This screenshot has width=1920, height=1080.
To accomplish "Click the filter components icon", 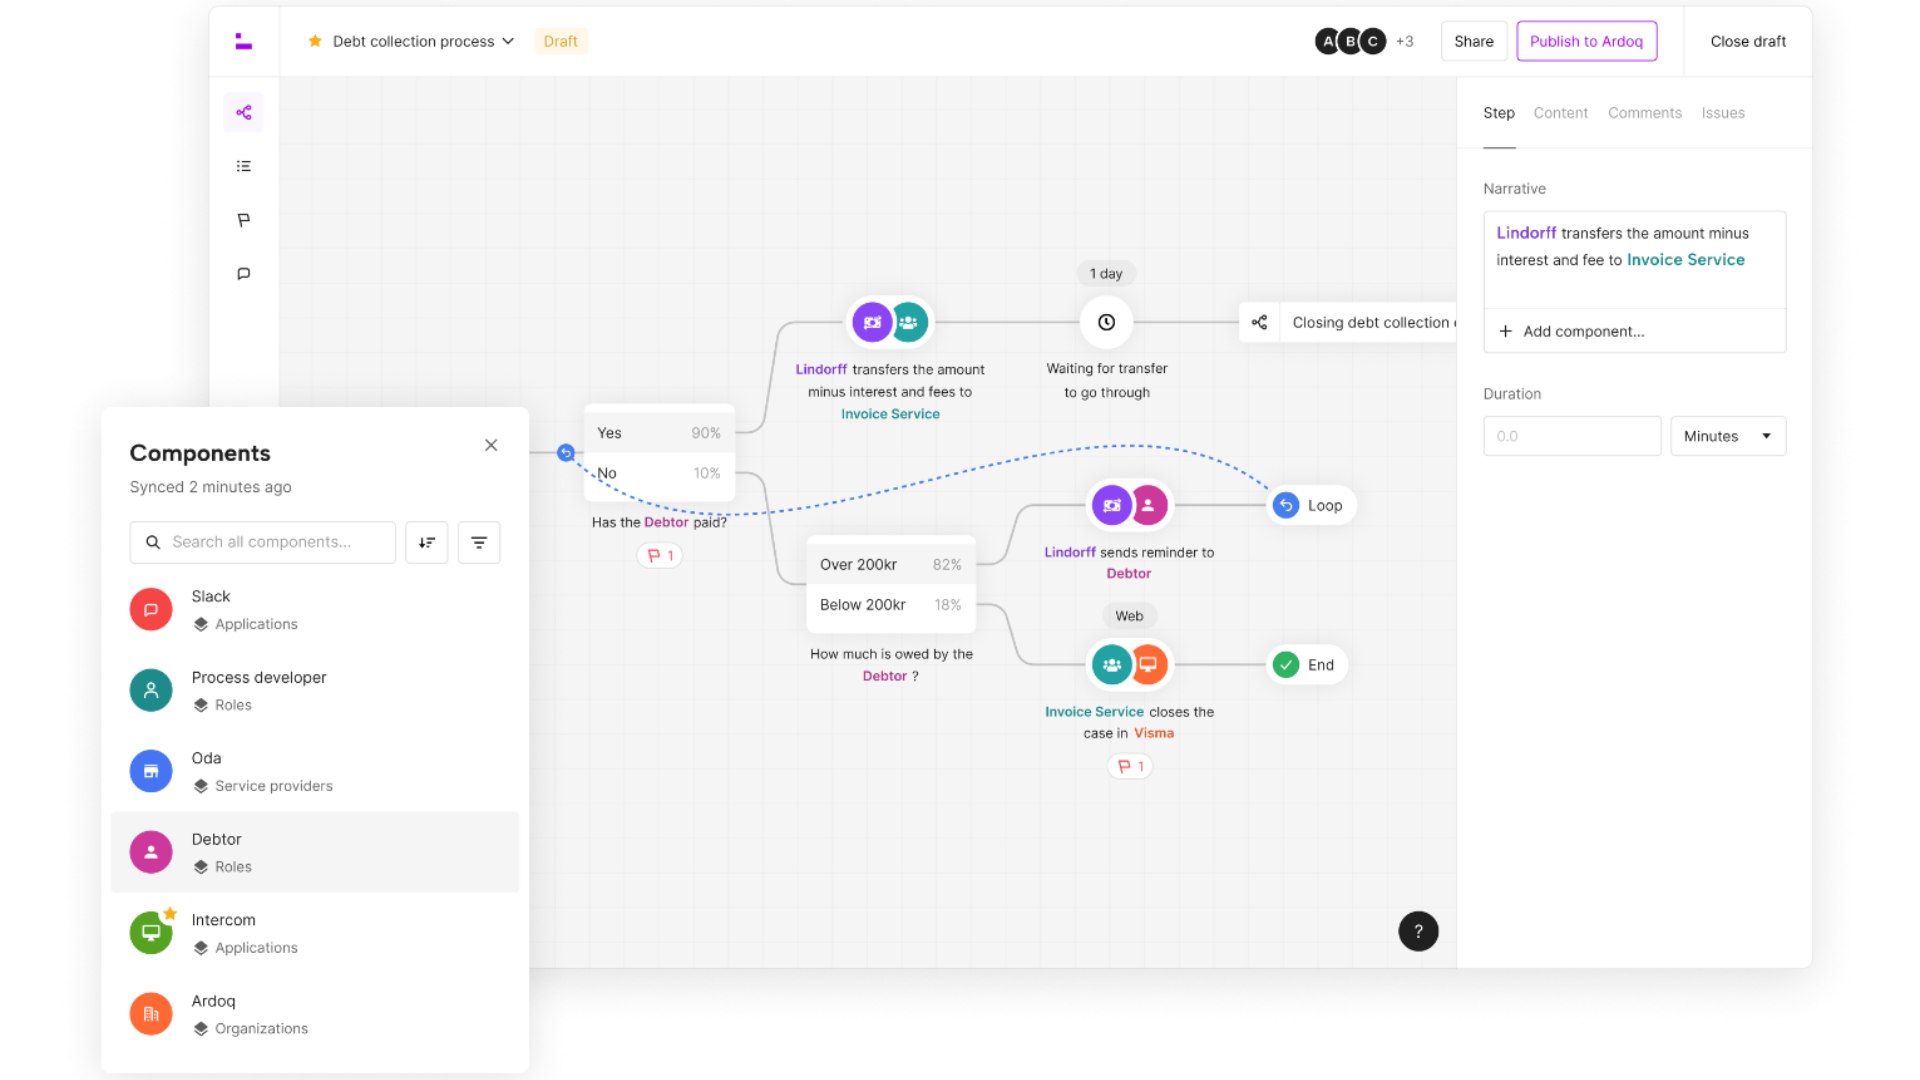I will 479,542.
